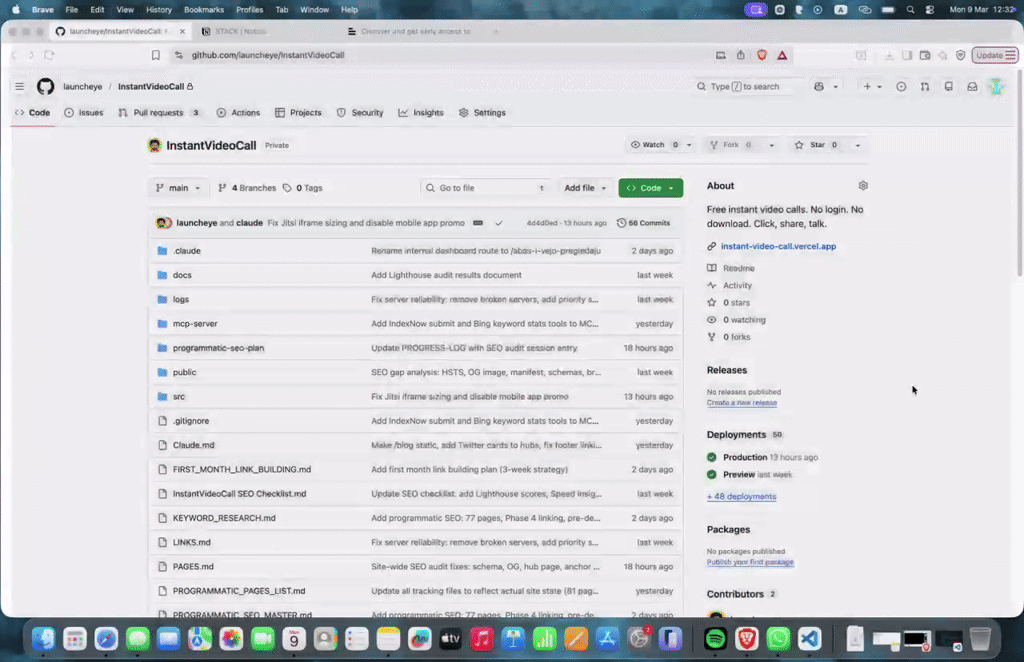Open Music app from the dock
Viewport: 1024px width, 662px height.
[482, 638]
